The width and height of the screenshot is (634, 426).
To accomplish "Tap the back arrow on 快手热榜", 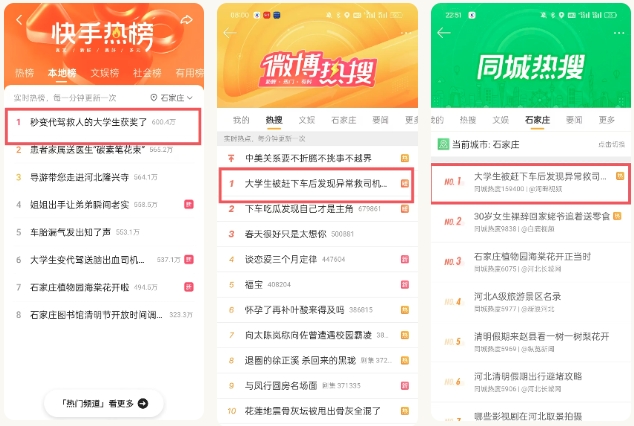I will [x=19, y=19].
